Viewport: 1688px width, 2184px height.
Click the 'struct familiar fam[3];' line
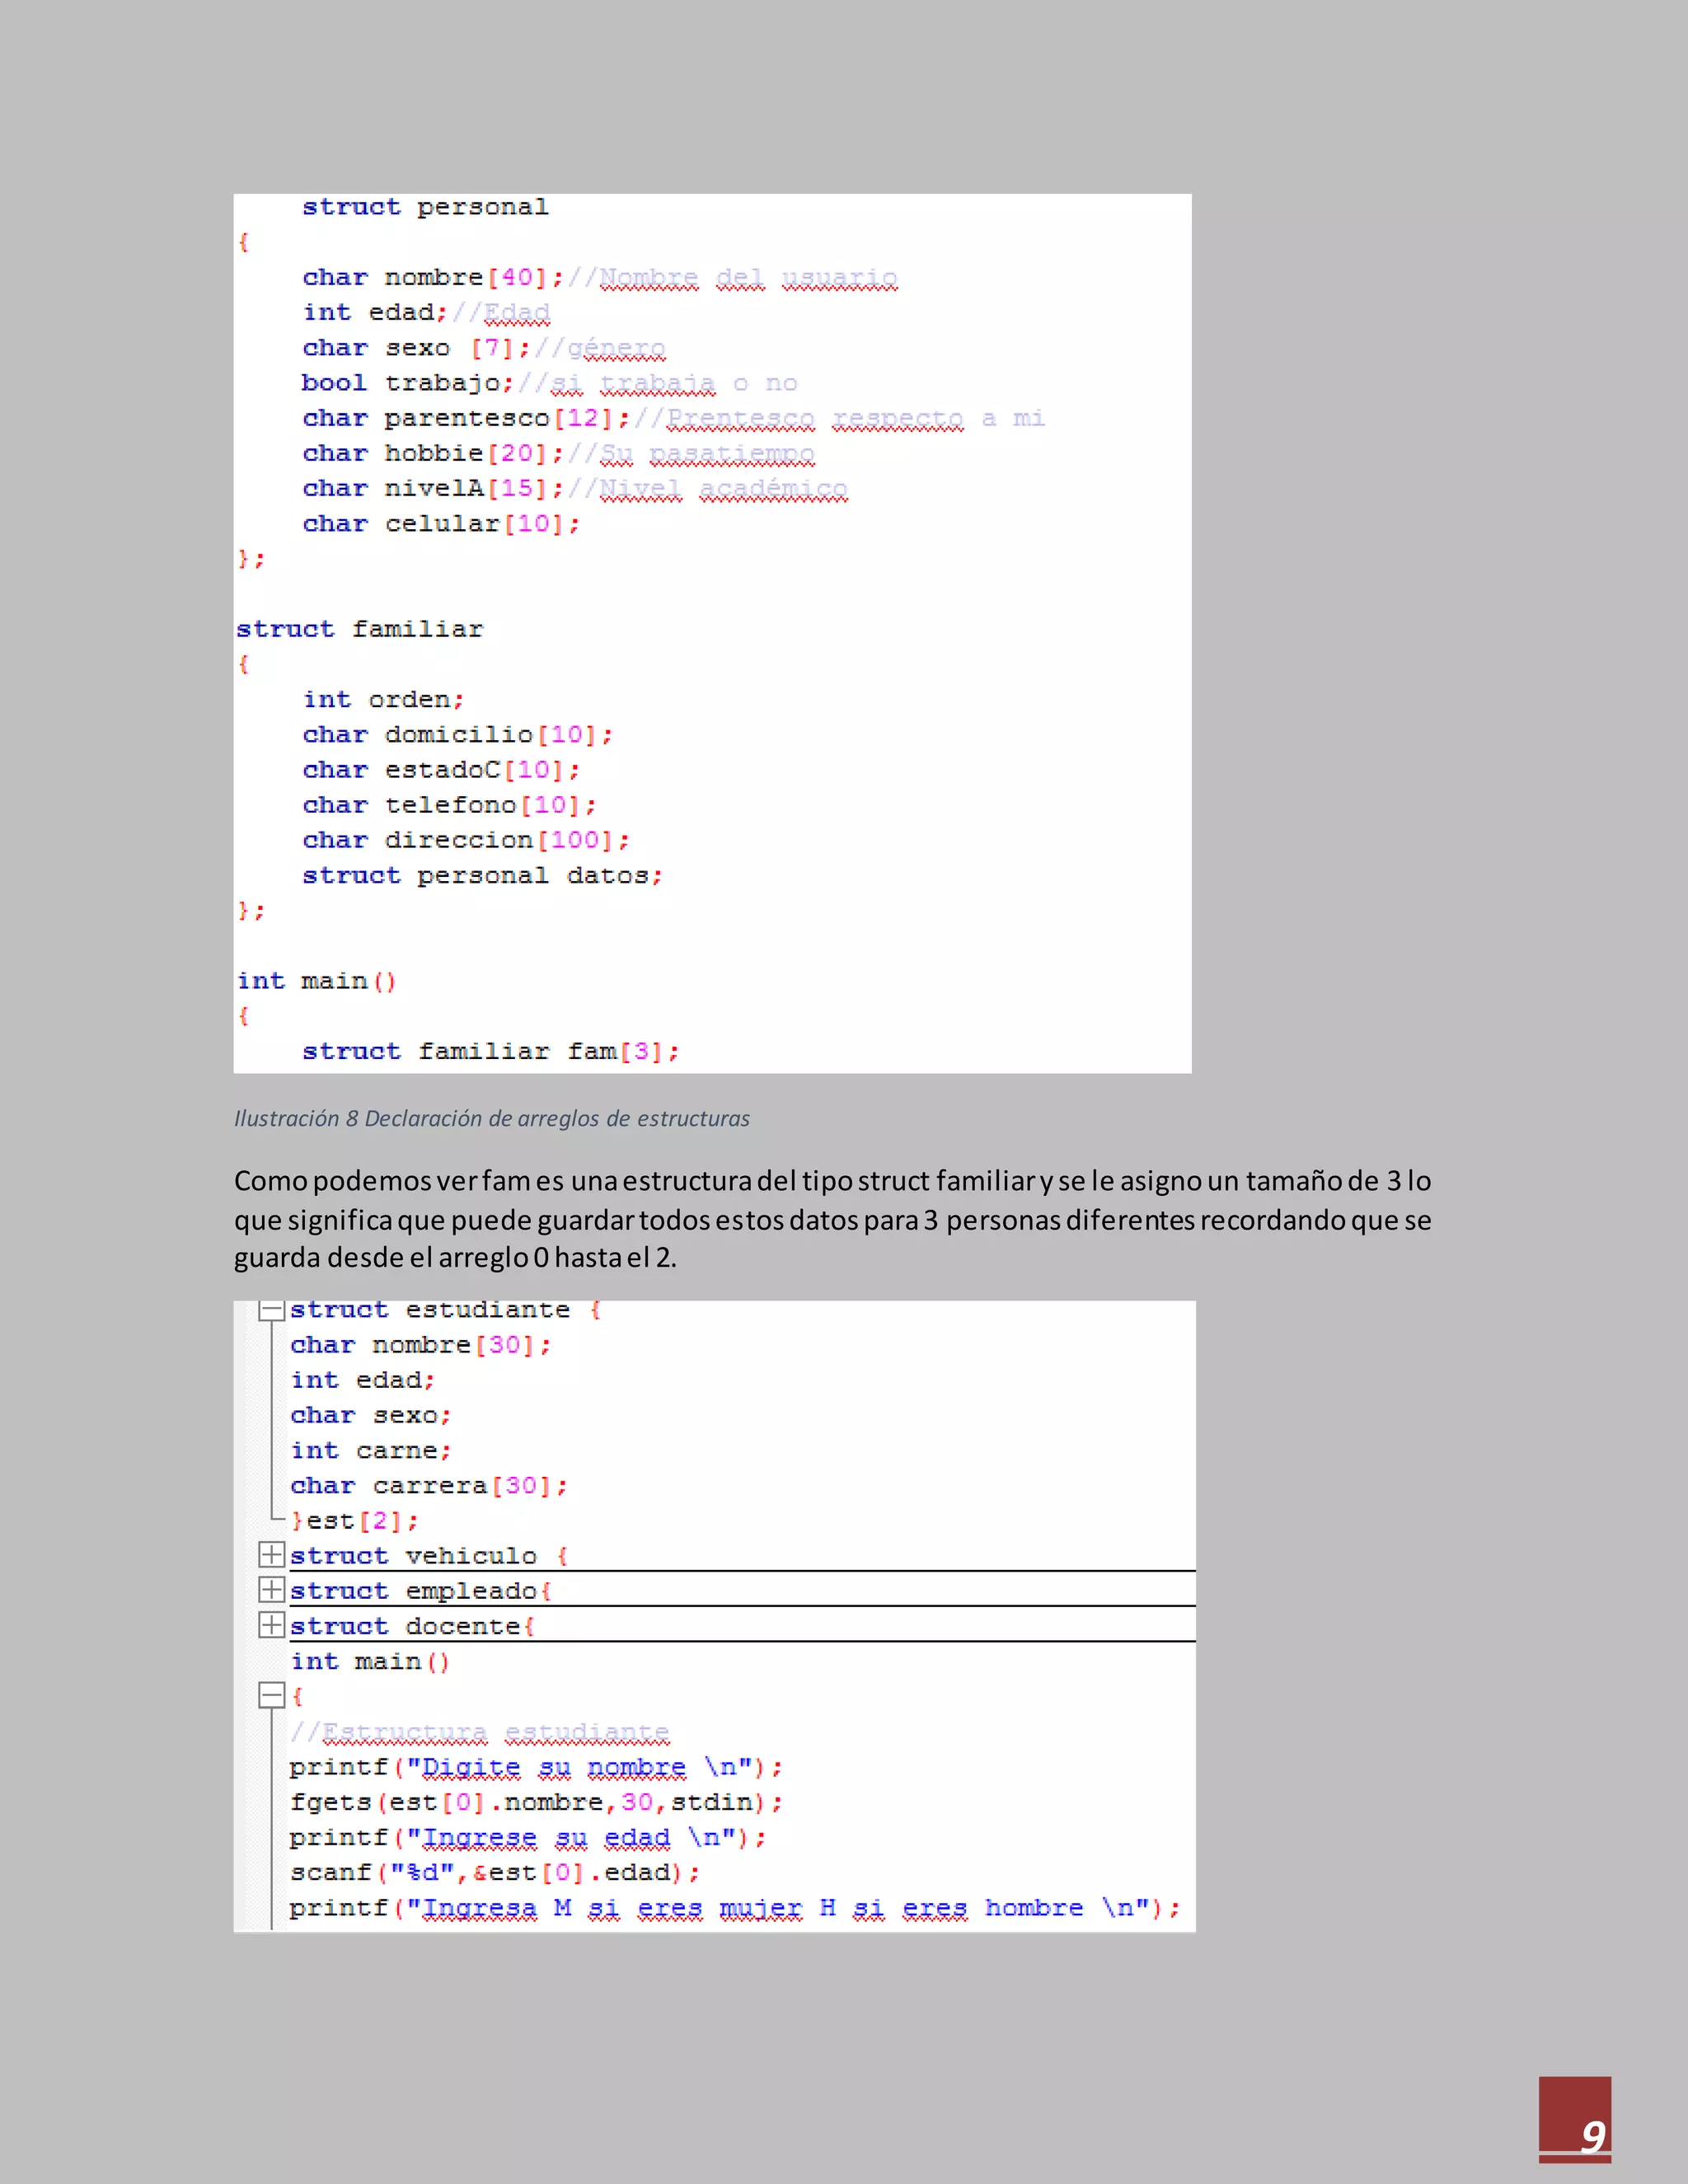pos(490,1051)
